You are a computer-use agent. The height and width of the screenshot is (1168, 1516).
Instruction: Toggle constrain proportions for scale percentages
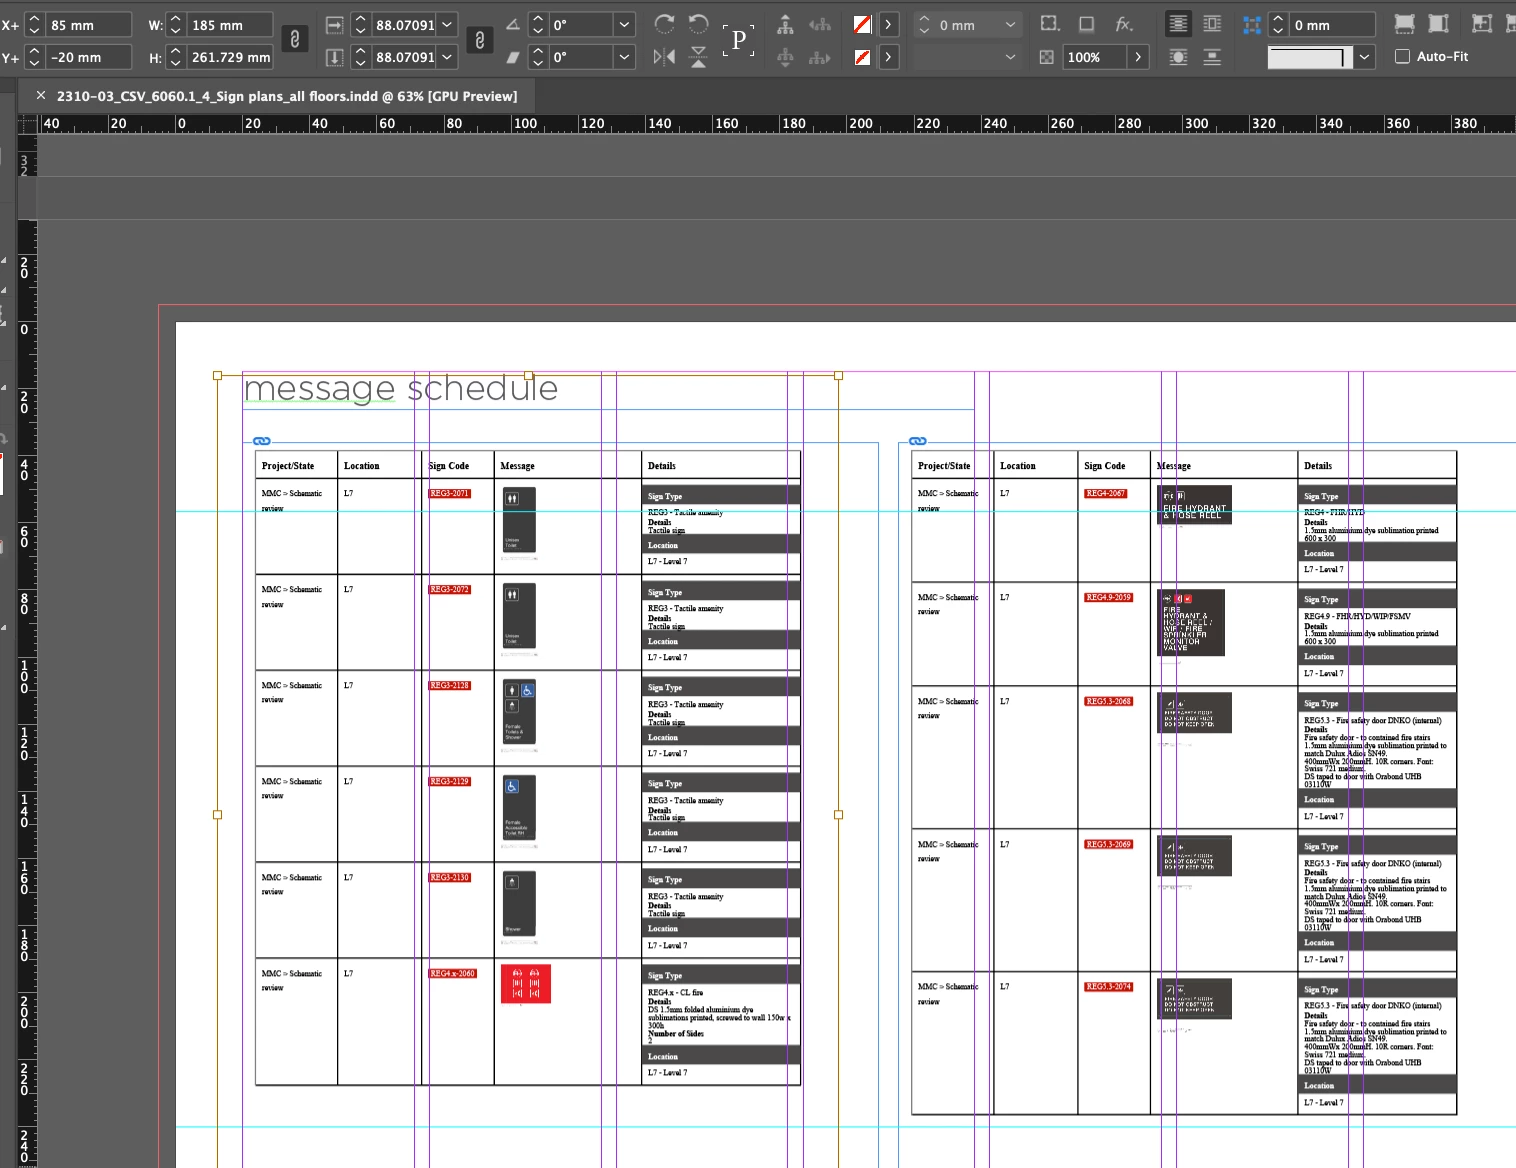pyautogui.click(x=480, y=40)
